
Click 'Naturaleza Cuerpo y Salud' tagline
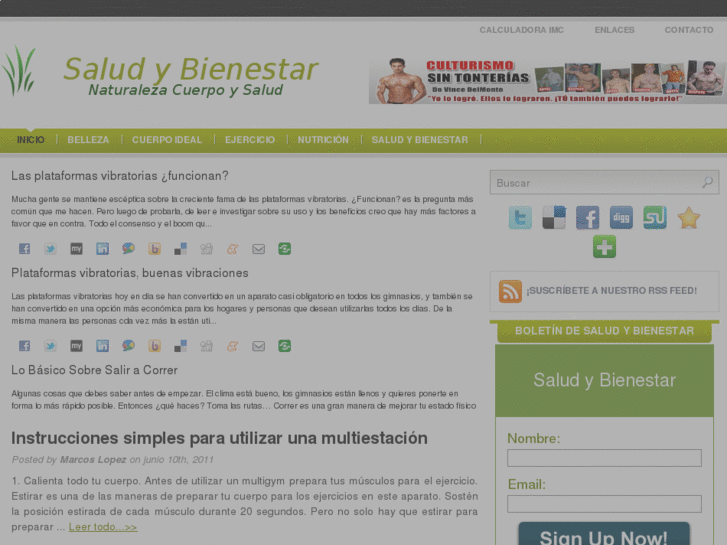pyautogui.click(x=185, y=90)
